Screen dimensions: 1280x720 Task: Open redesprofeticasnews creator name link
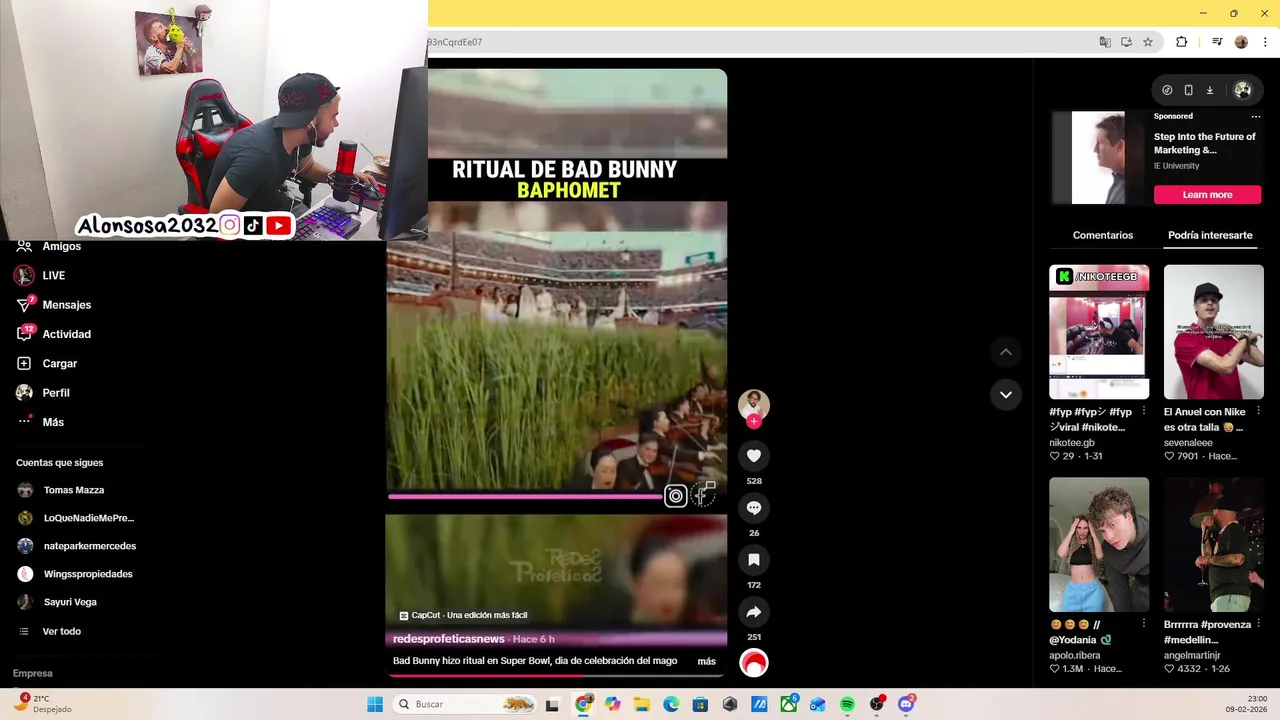(448, 639)
